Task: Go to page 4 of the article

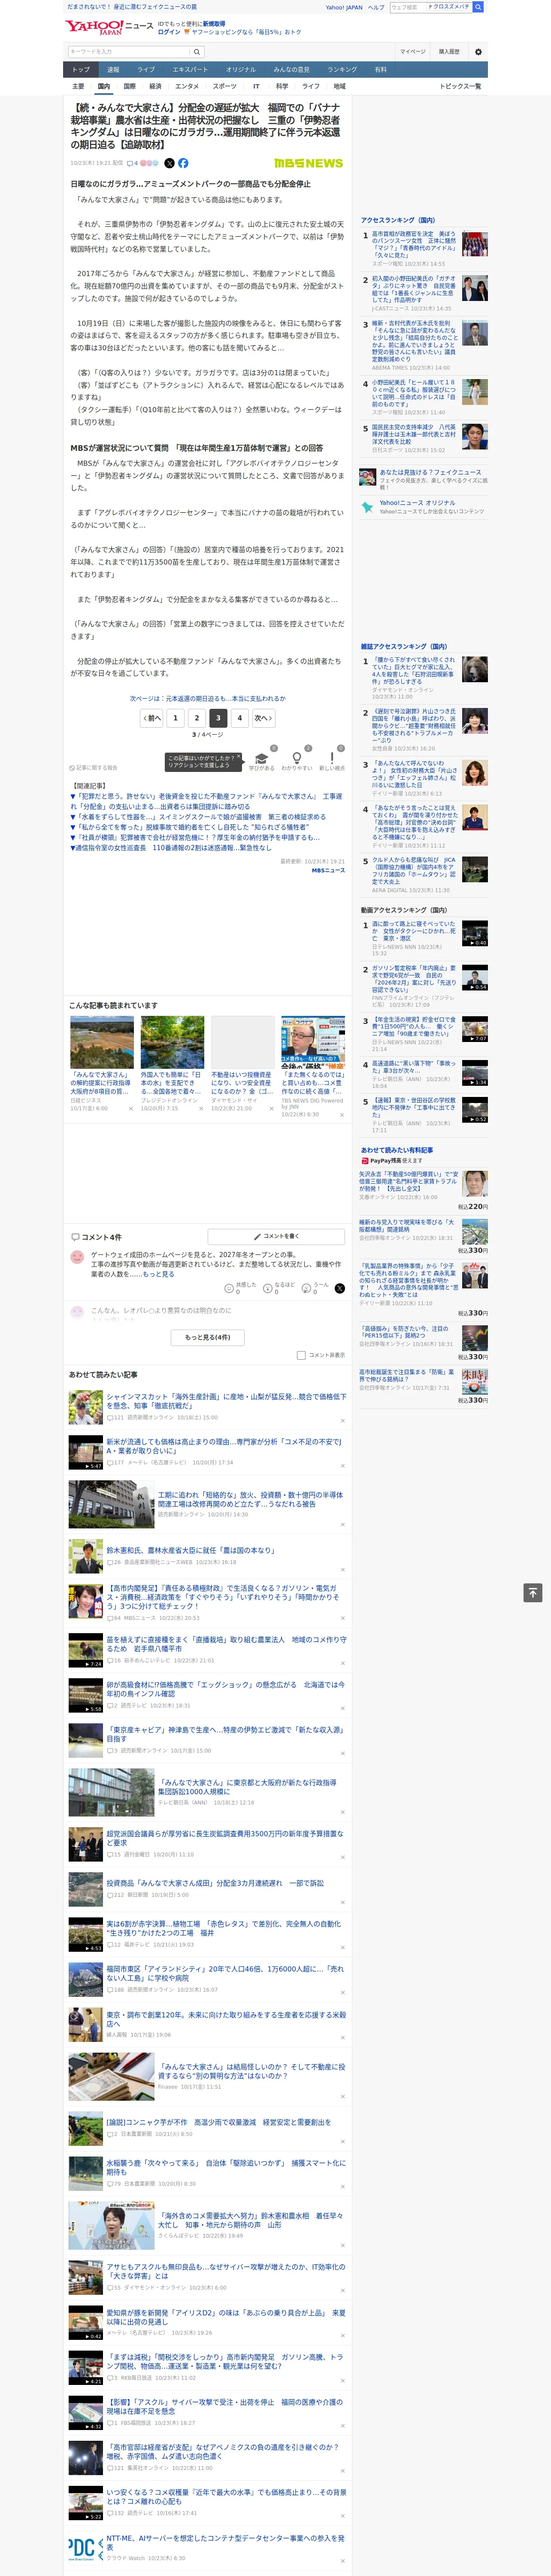Action: [x=239, y=718]
